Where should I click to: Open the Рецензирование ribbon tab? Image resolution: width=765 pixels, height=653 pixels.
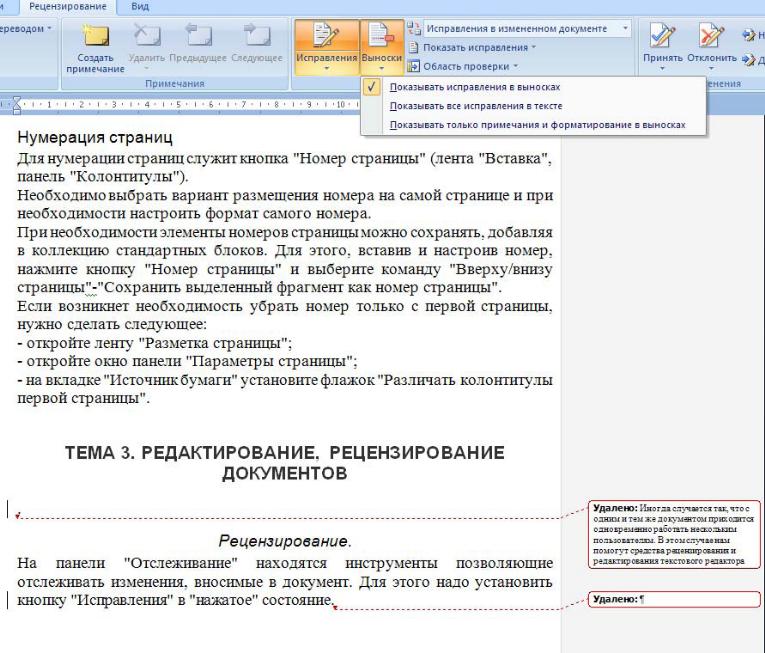[x=67, y=7]
